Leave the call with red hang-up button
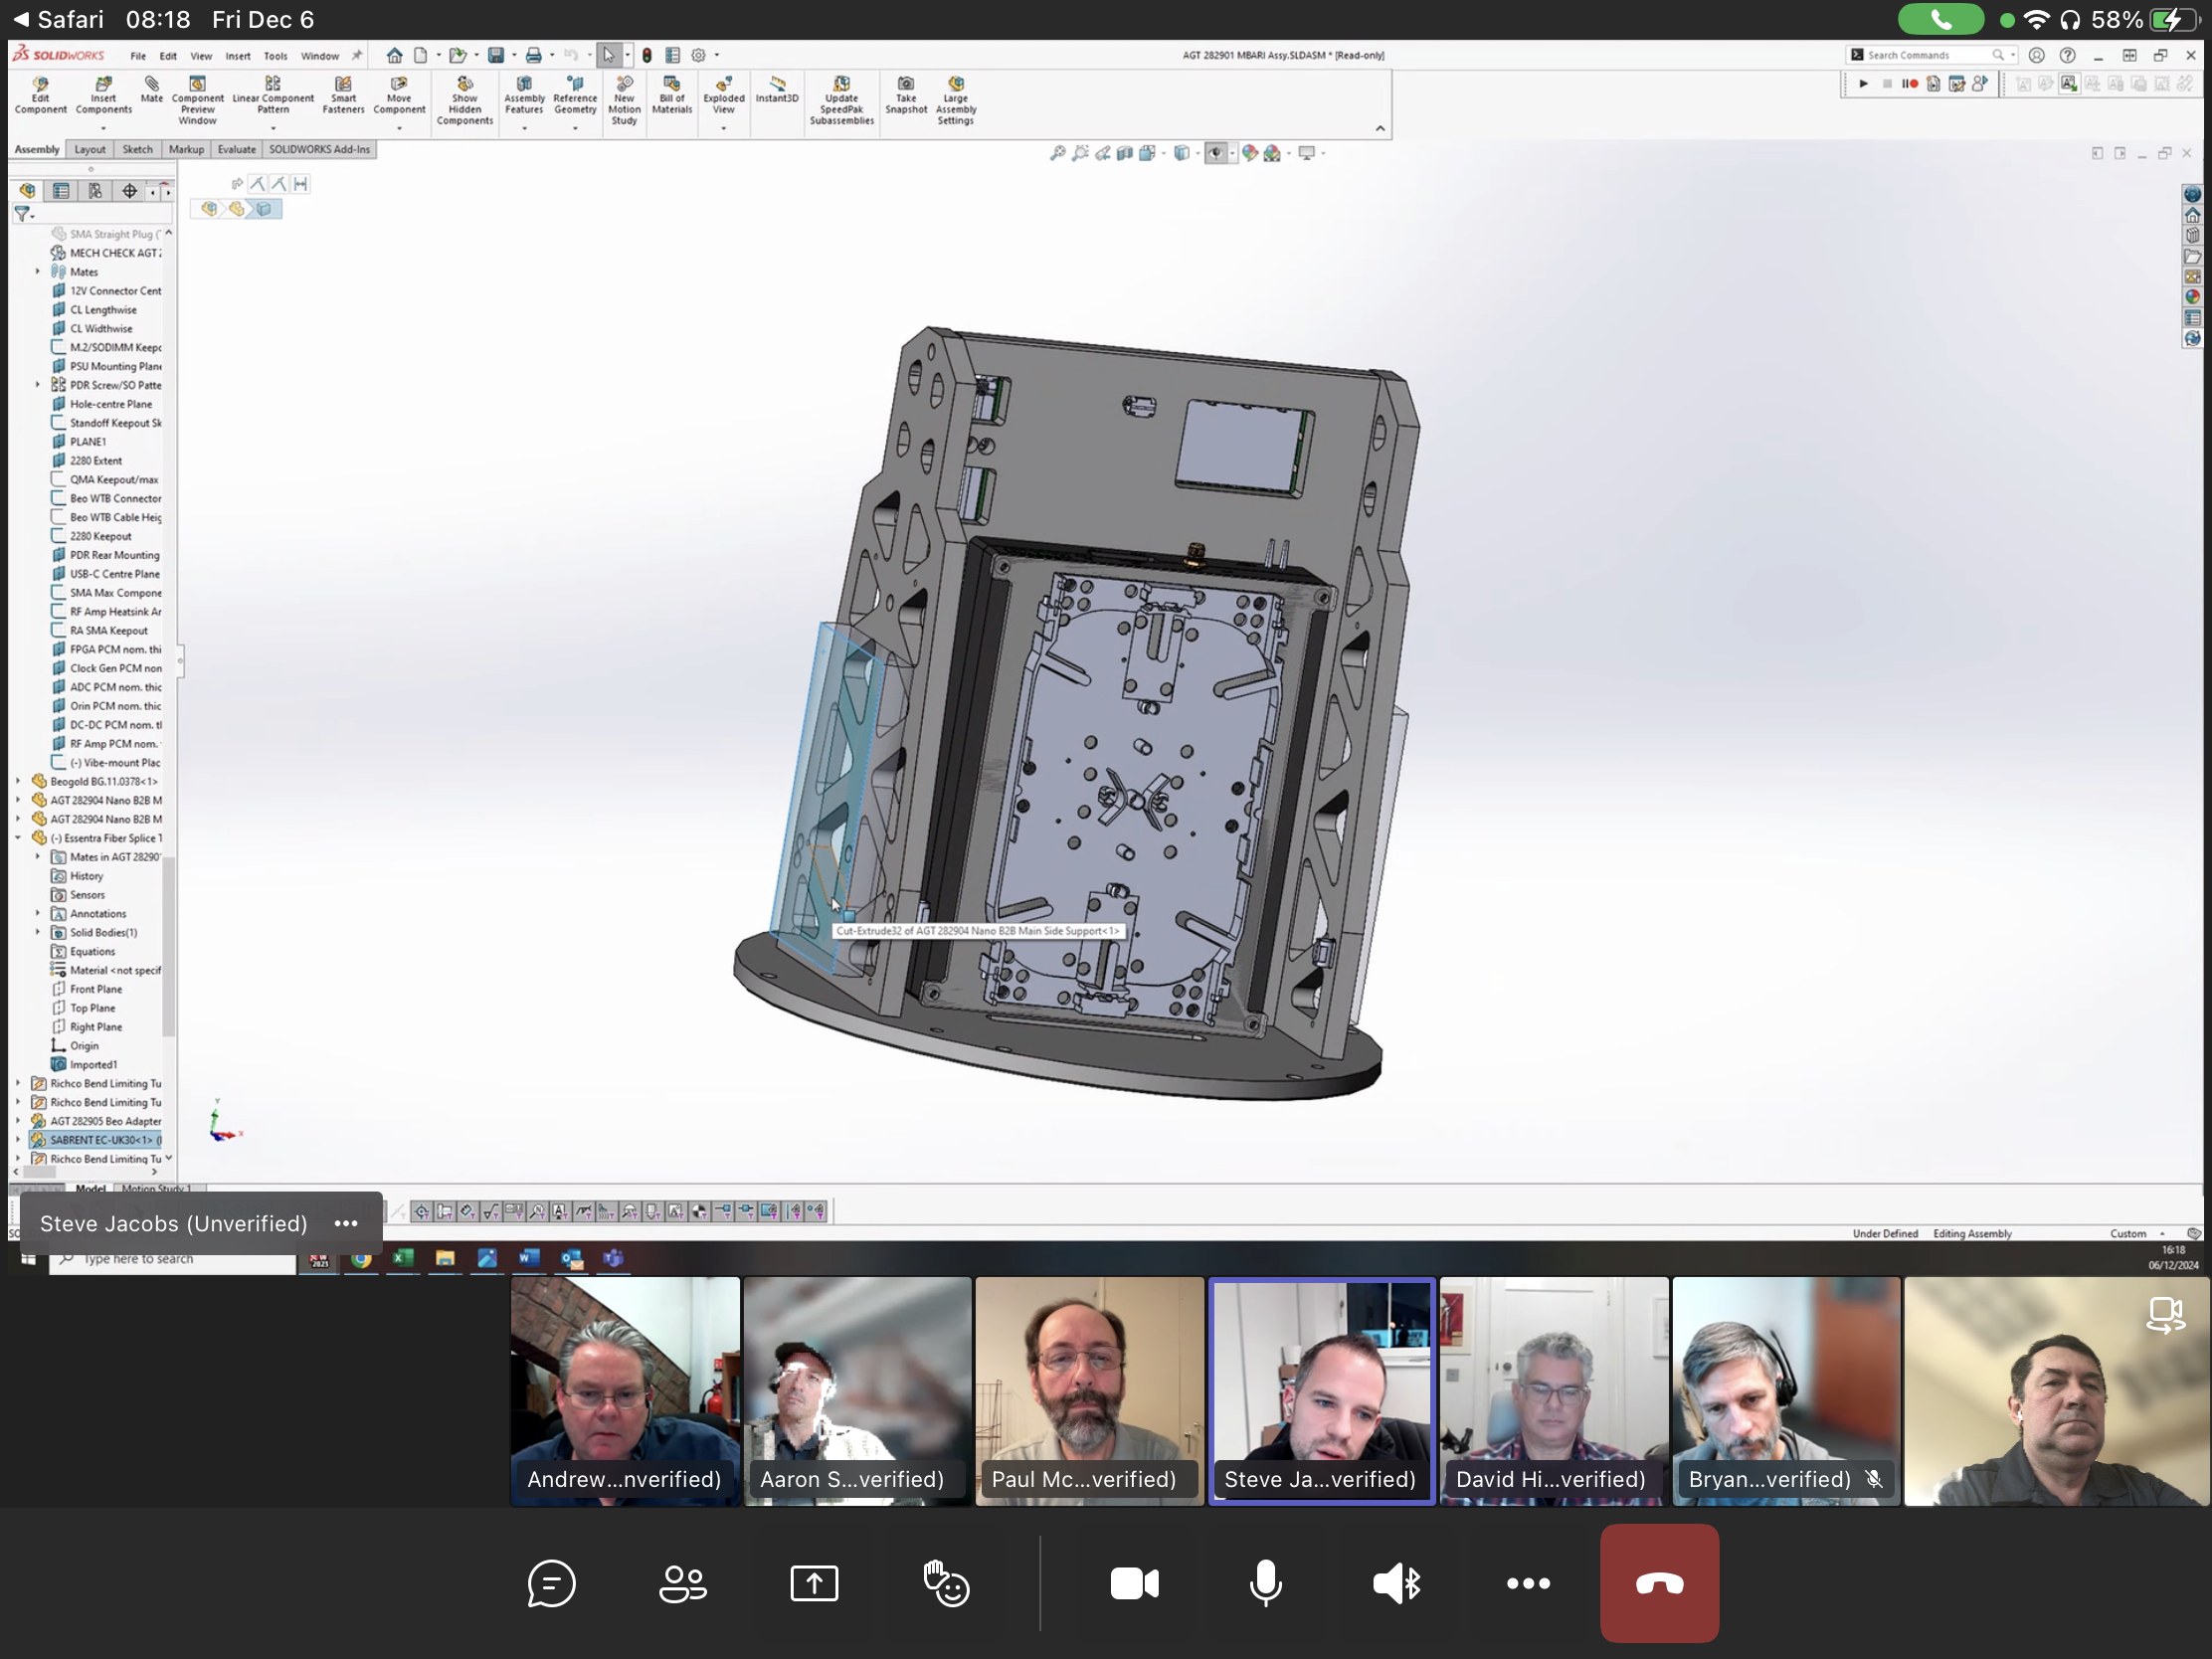This screenshot has width=2212, height=1659. [x=1659, y=1583]
